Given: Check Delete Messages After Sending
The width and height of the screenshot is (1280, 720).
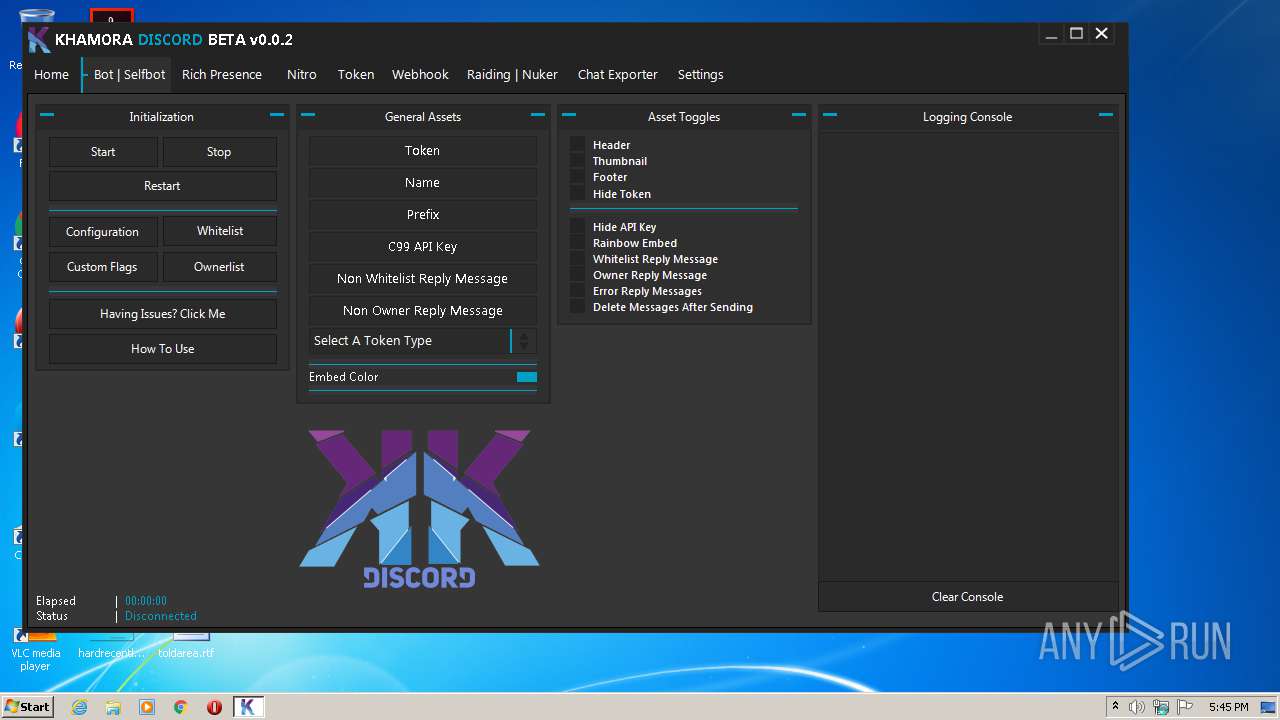Looking at the screenshot, I should [577, 307].
